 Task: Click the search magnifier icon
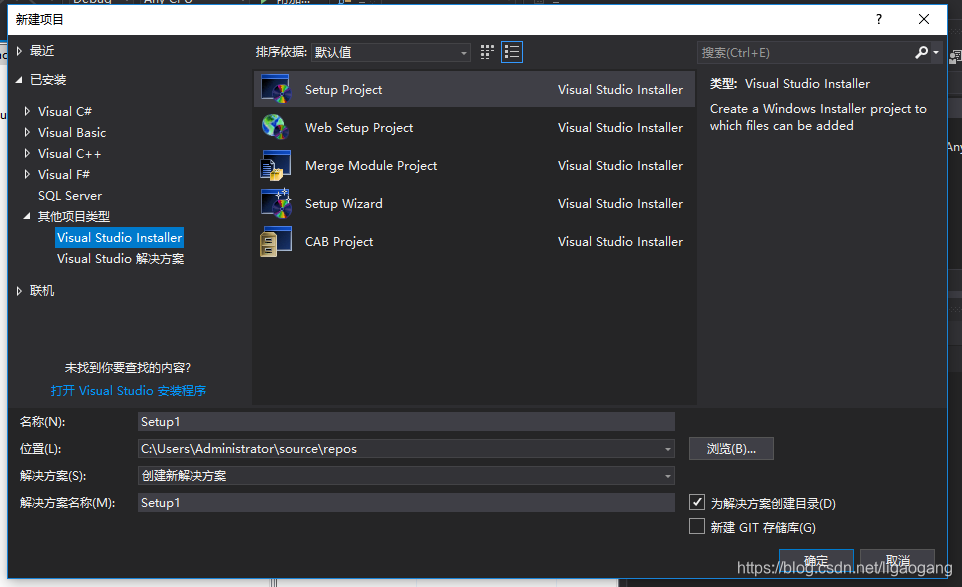click(922, 53)
